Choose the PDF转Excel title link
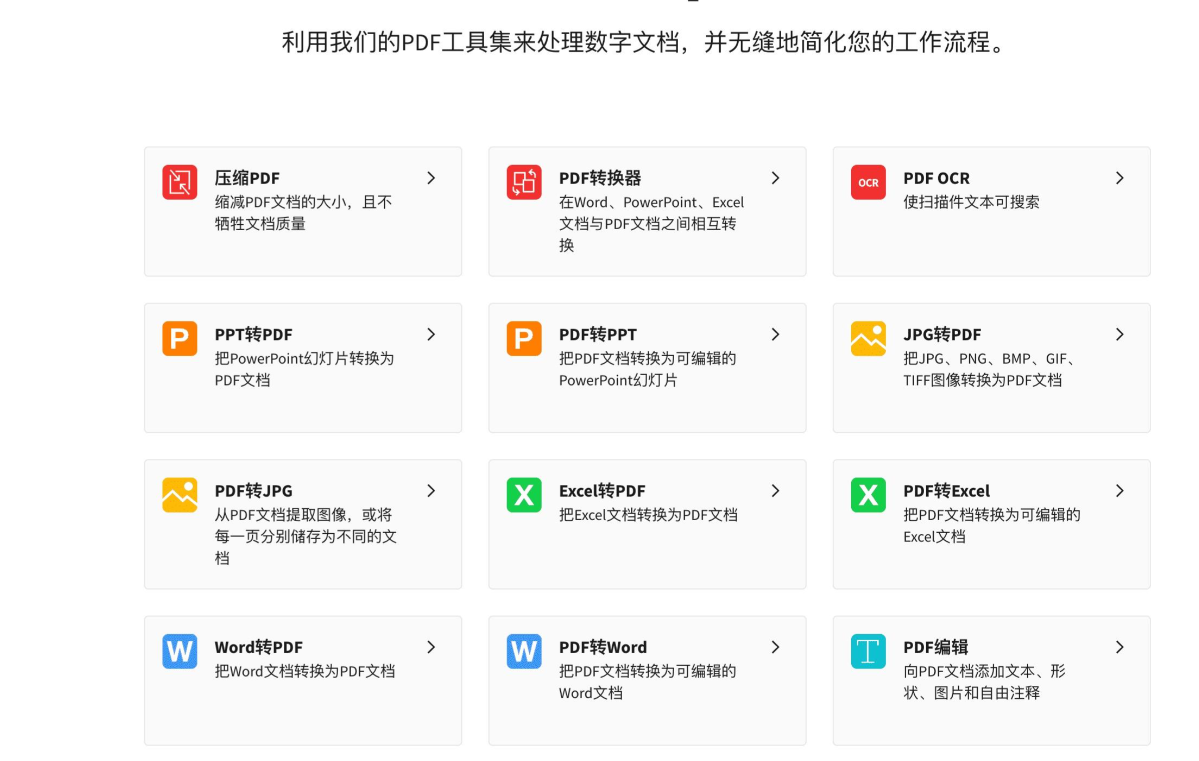The width and height of the screenshot is (1199, 761). 947,491
